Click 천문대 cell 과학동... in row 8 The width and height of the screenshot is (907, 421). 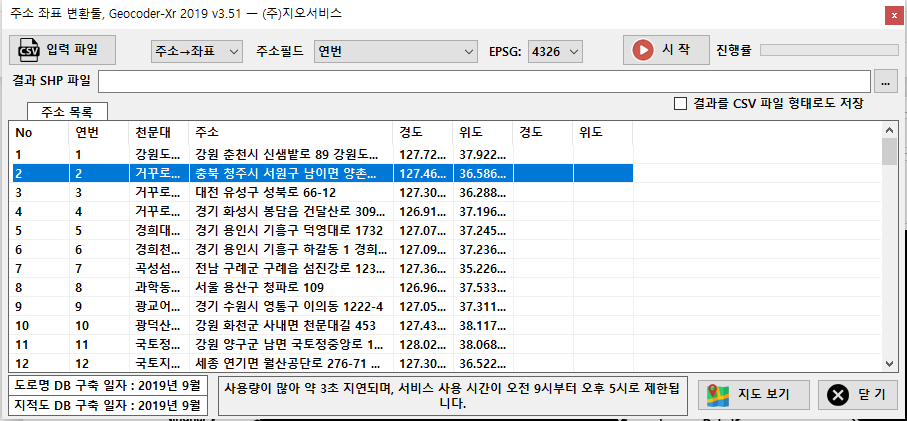point(158,287)
